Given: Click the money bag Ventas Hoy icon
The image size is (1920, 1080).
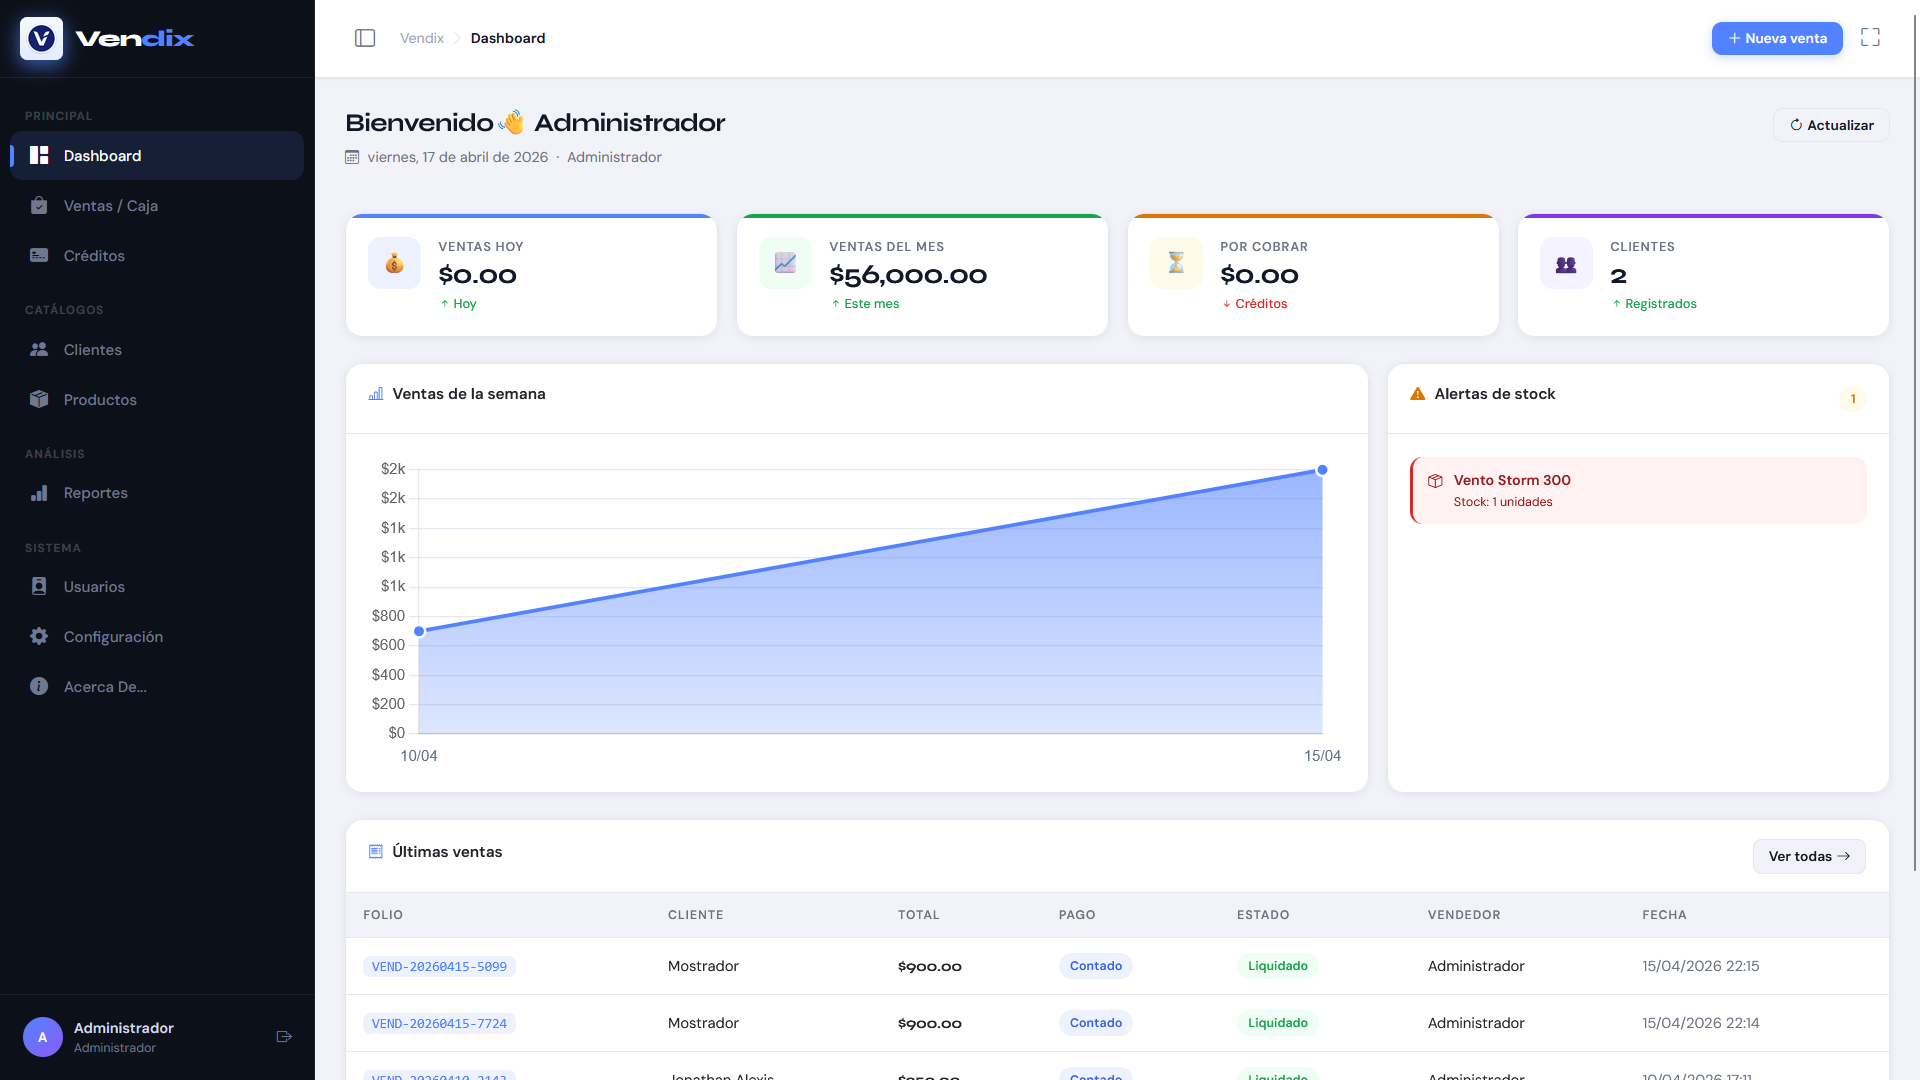Looking at the screenshot, I should [394, 263].
